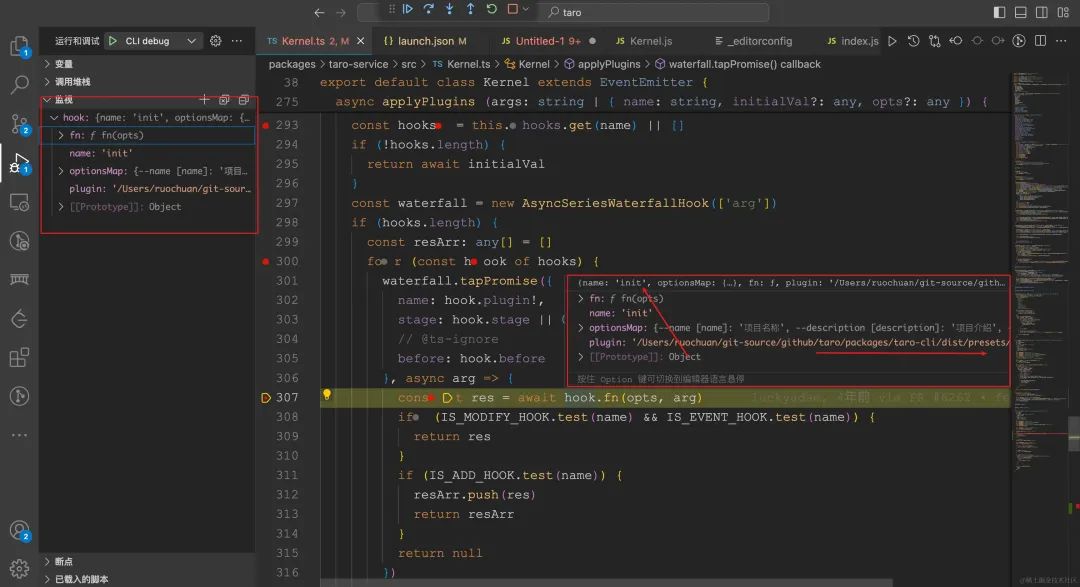Open the Search view in activity bar
Image resolution: width=1080 pixels, height=587 pixels.
tap(19, 85)
